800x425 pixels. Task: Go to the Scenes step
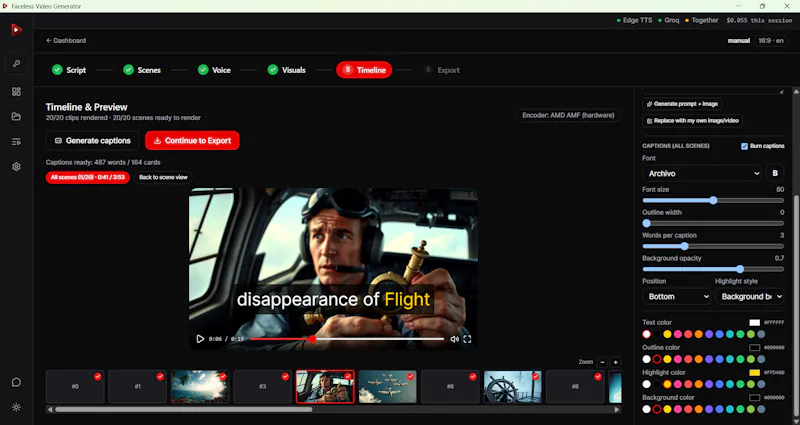[142, 70]
